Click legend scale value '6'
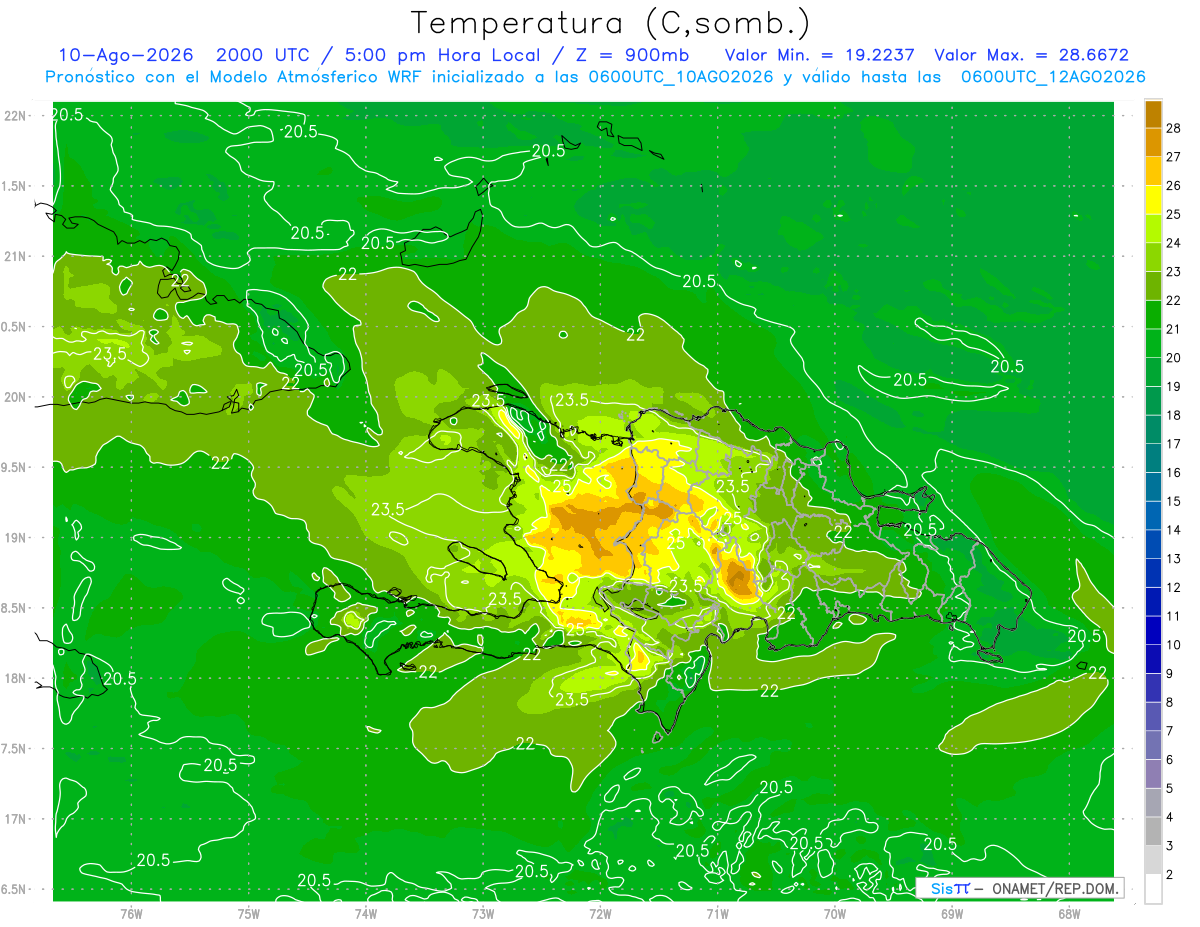This screenshot has width=1200, height=927. [x=1171, y=760]
